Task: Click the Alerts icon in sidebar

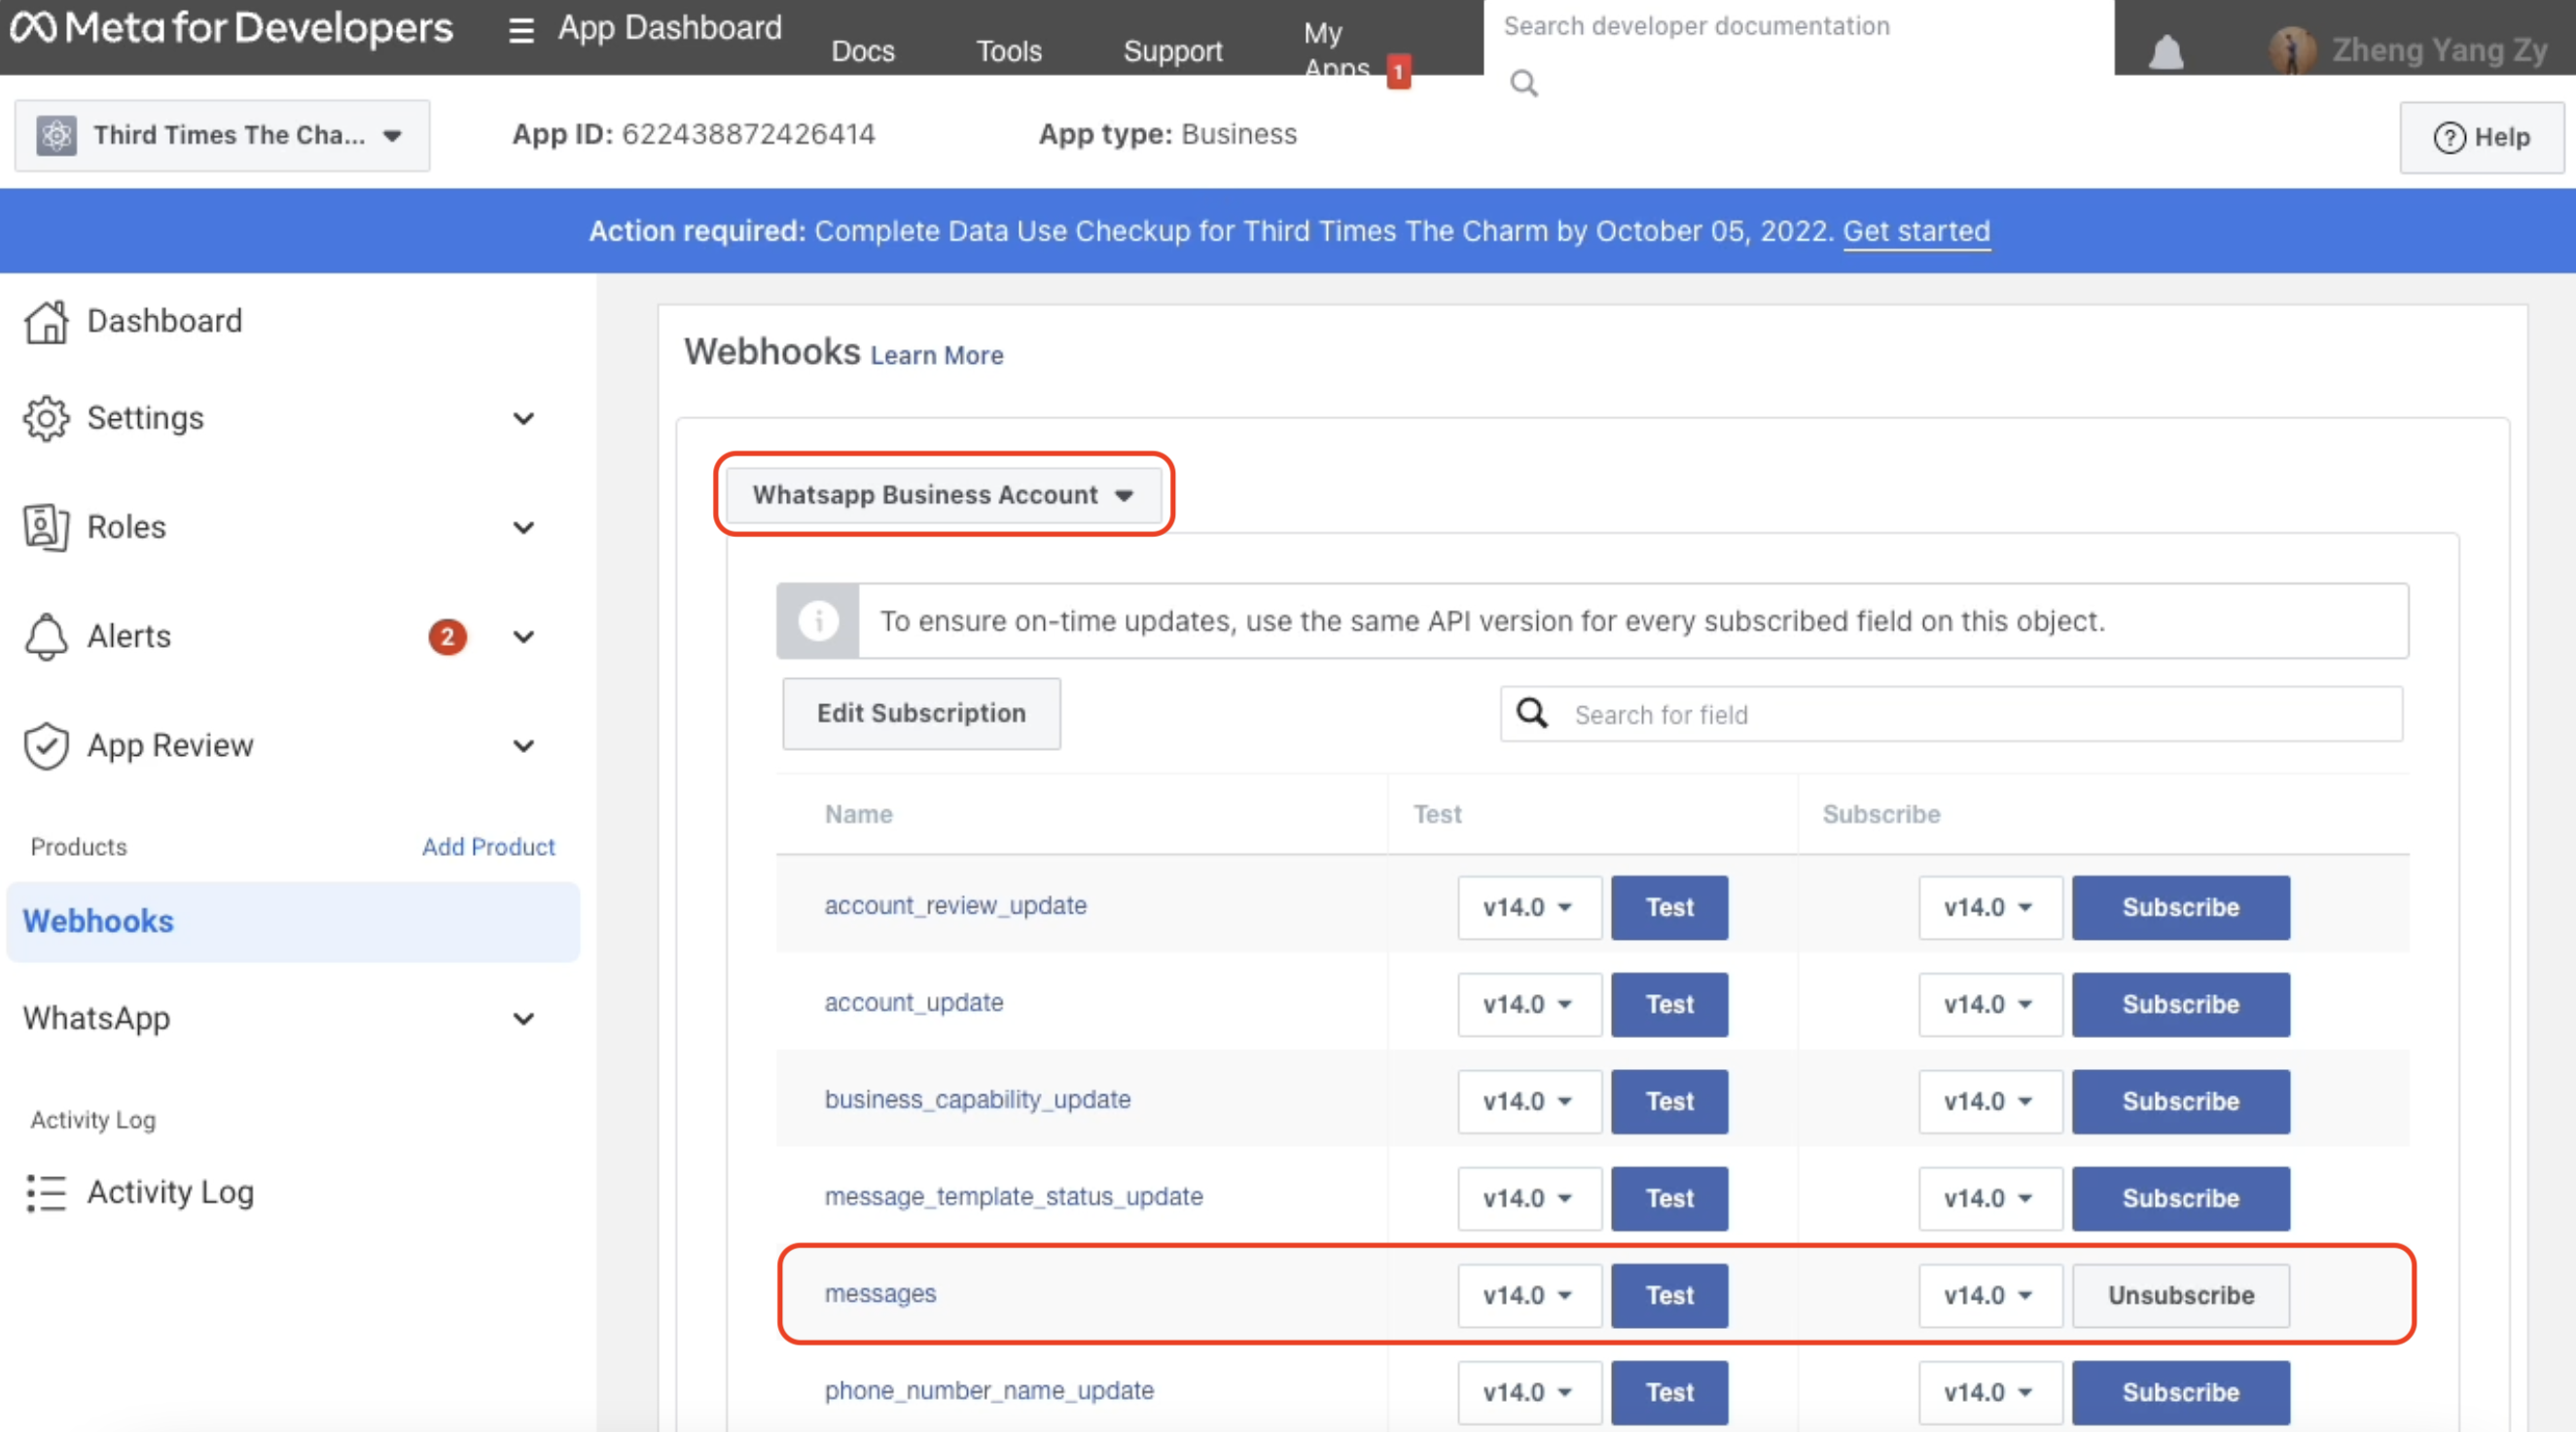Action: coord(46,635)
